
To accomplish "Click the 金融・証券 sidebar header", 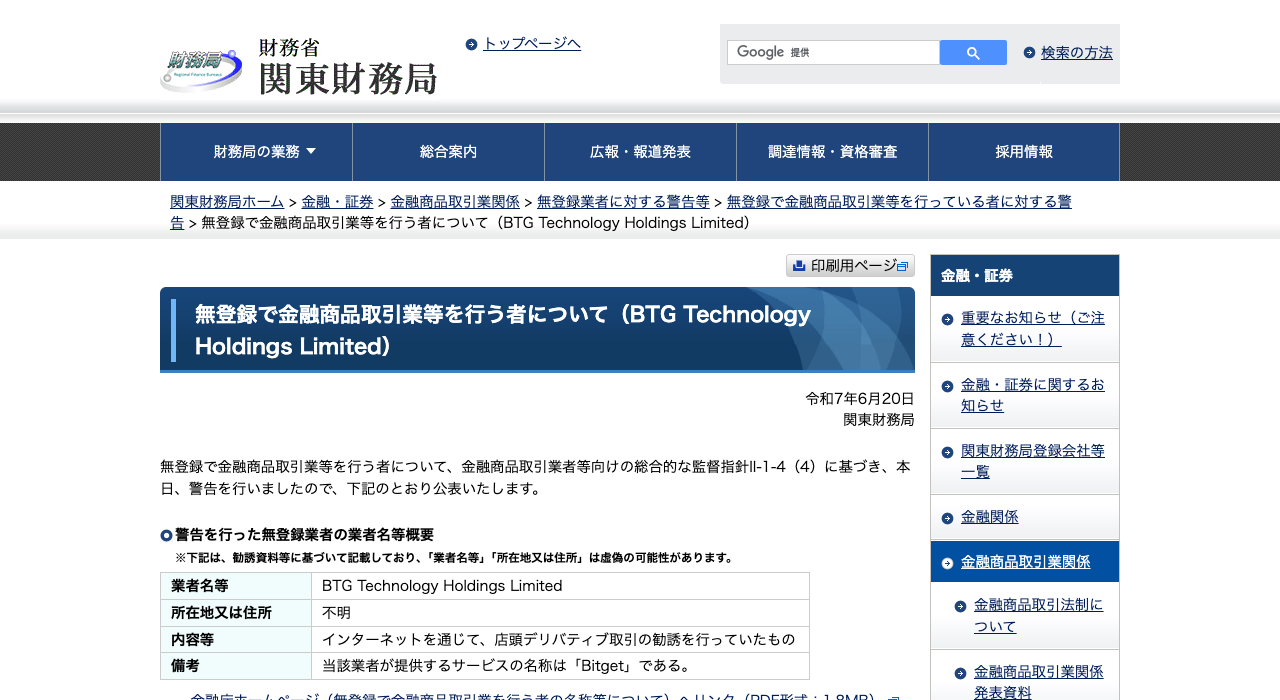I will click(1025, 275).
